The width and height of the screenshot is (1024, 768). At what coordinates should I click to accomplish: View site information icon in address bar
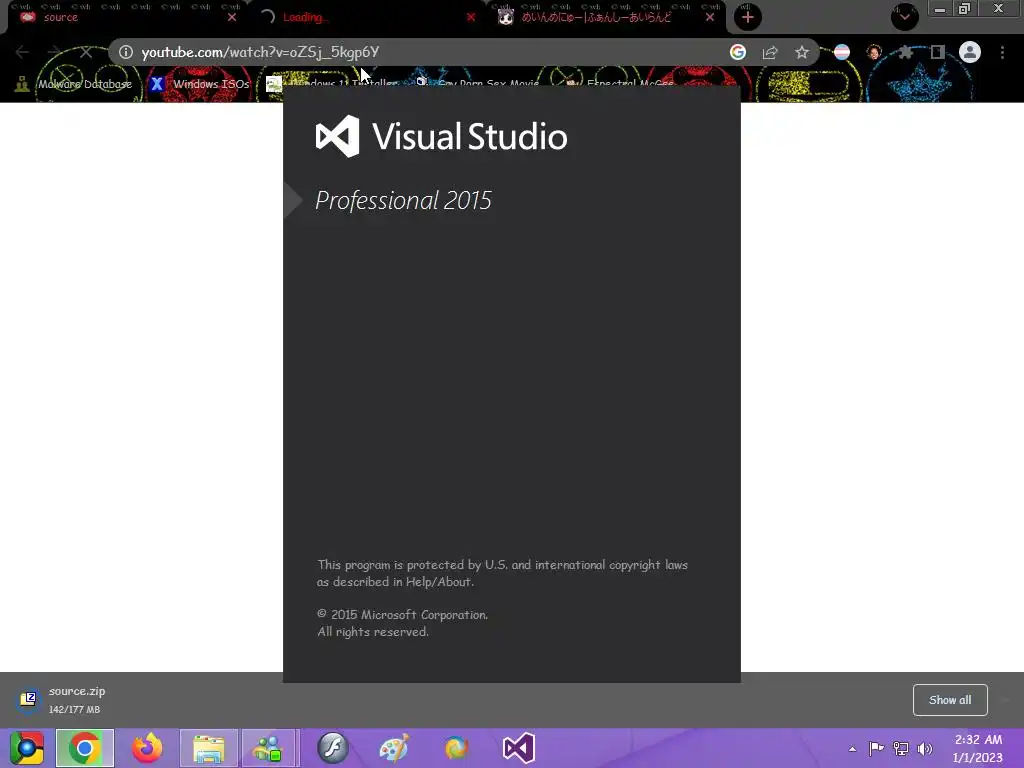(x=125, y=52)
